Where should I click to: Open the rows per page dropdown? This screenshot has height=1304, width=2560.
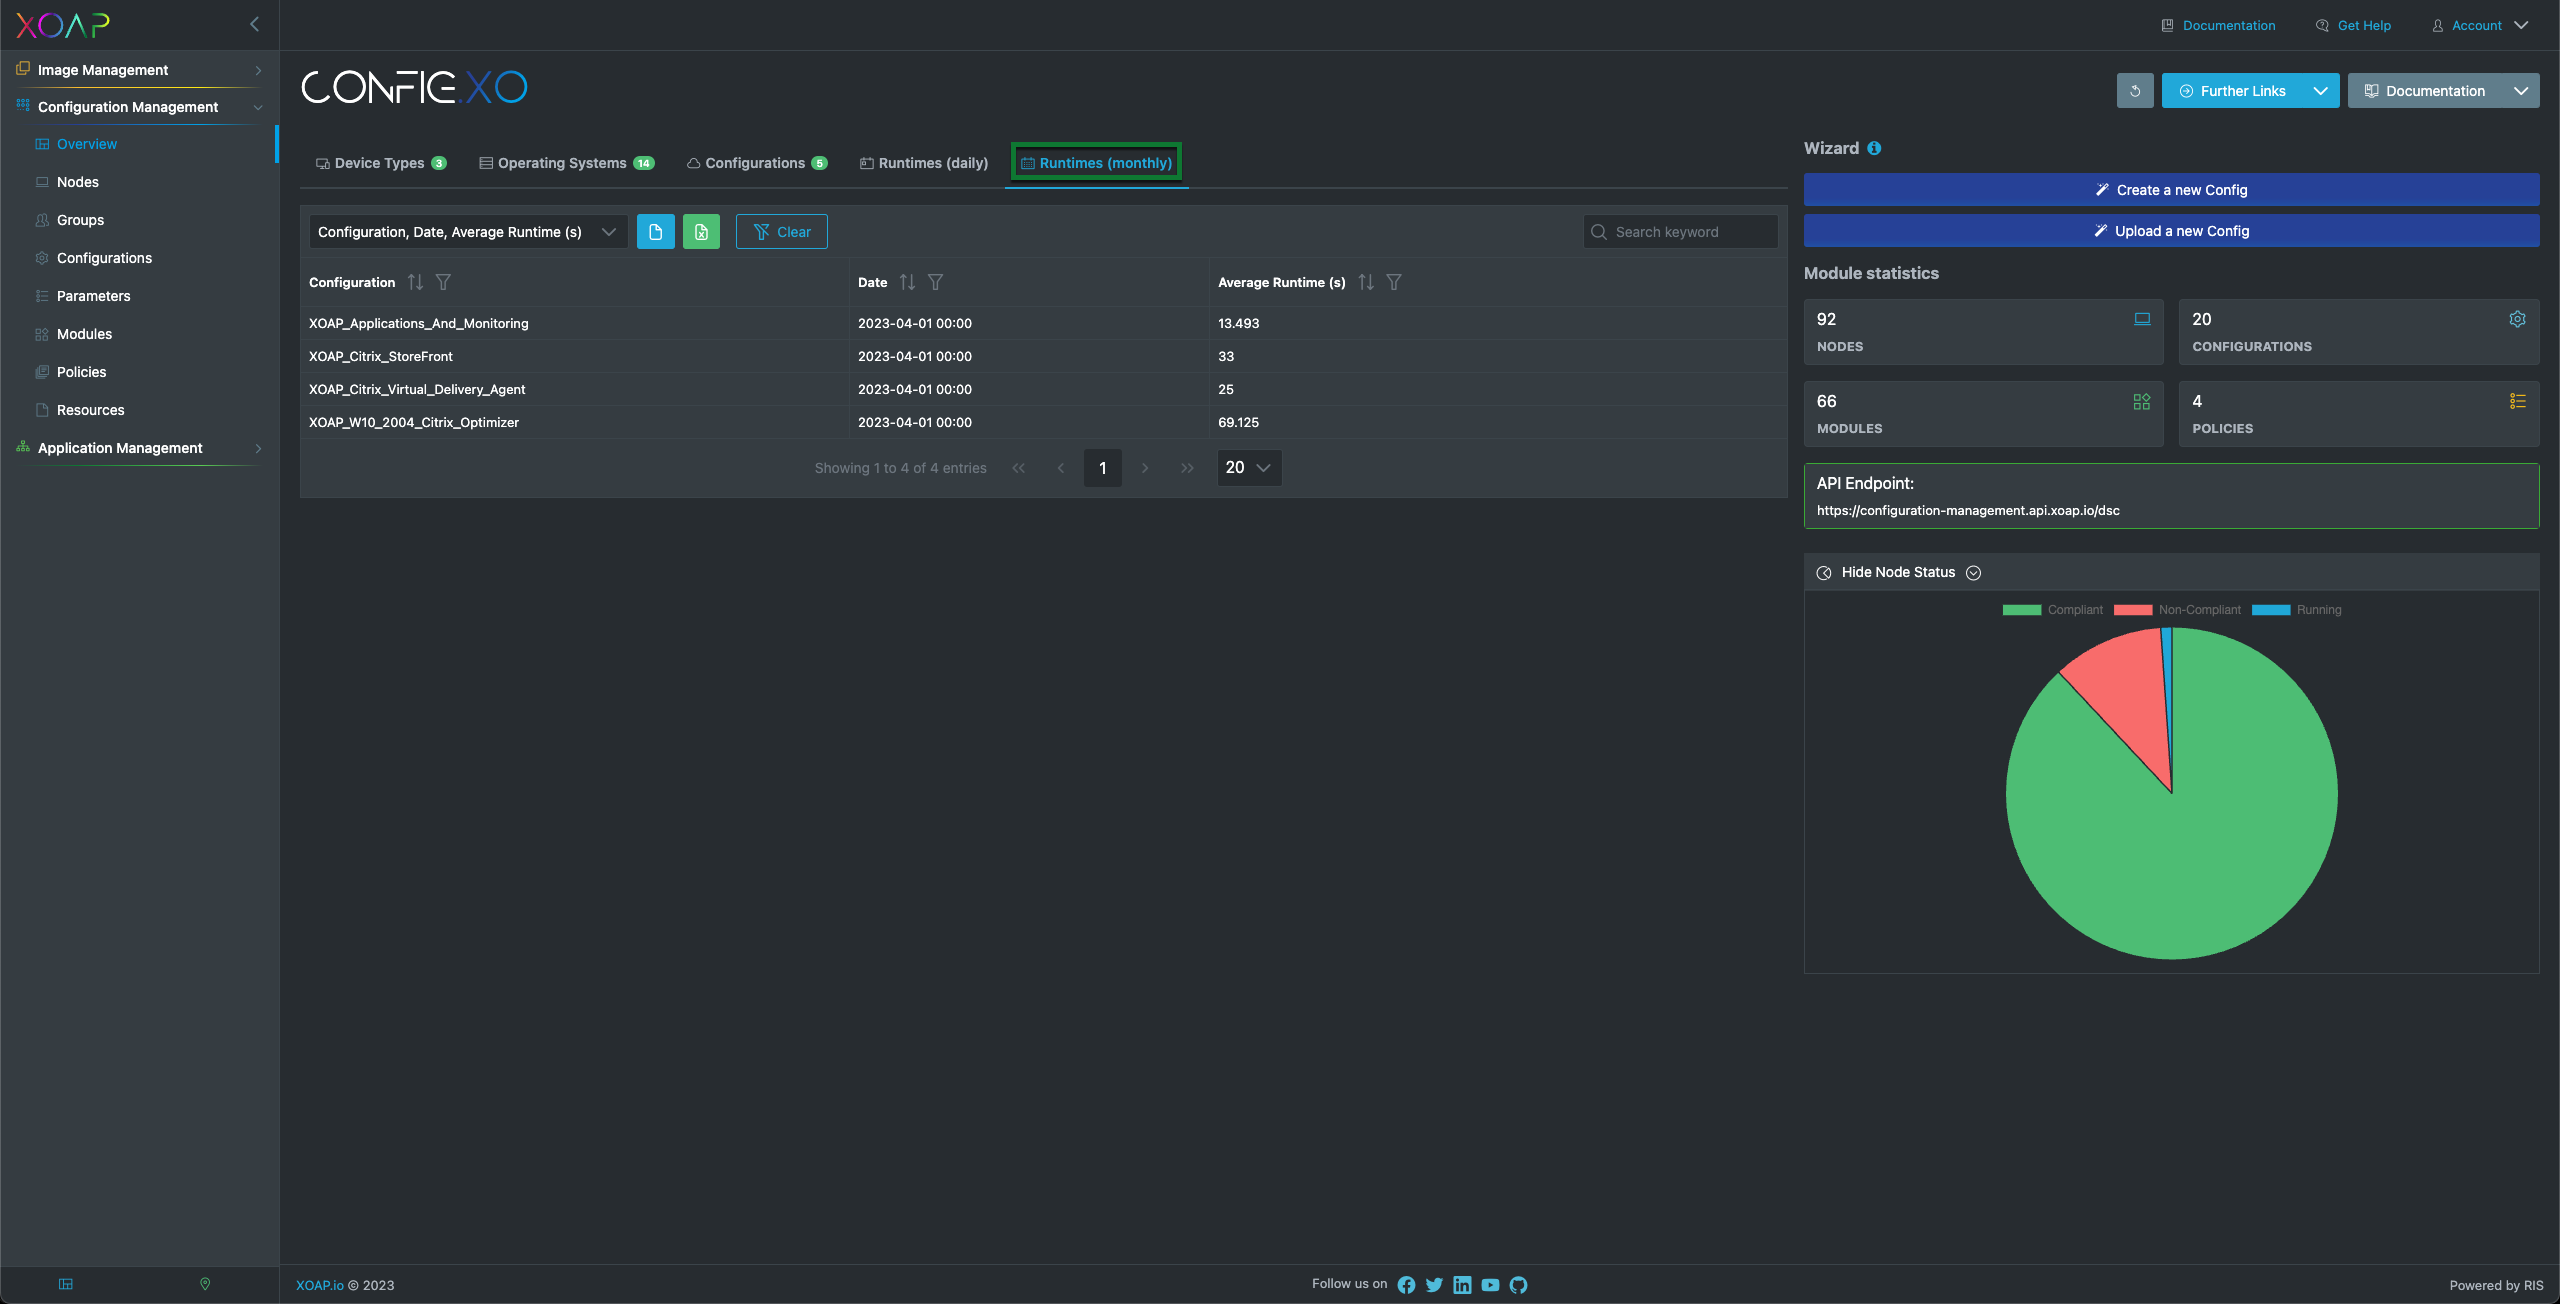1249,468
